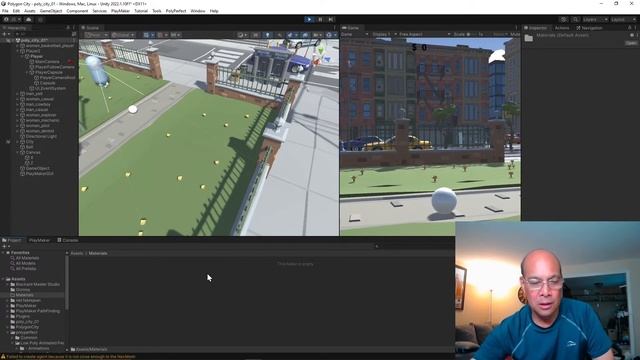The height and width of the screenshot is (360, 640).
Task: Expand the Canvas object in Hierarchy
Action: 18,152
